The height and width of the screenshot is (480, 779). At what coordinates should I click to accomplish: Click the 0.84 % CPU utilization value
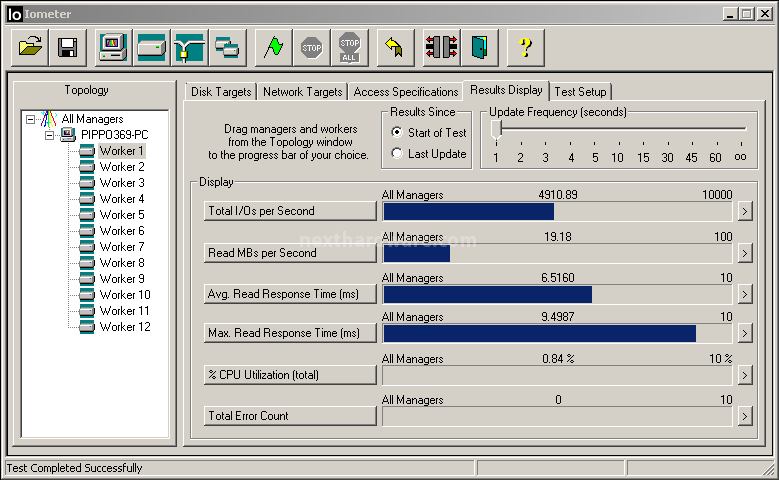click(x=558, y=359)
